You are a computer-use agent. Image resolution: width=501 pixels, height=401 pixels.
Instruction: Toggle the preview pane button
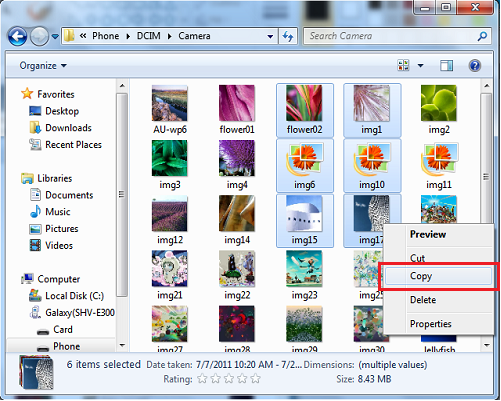pos(446,66)
